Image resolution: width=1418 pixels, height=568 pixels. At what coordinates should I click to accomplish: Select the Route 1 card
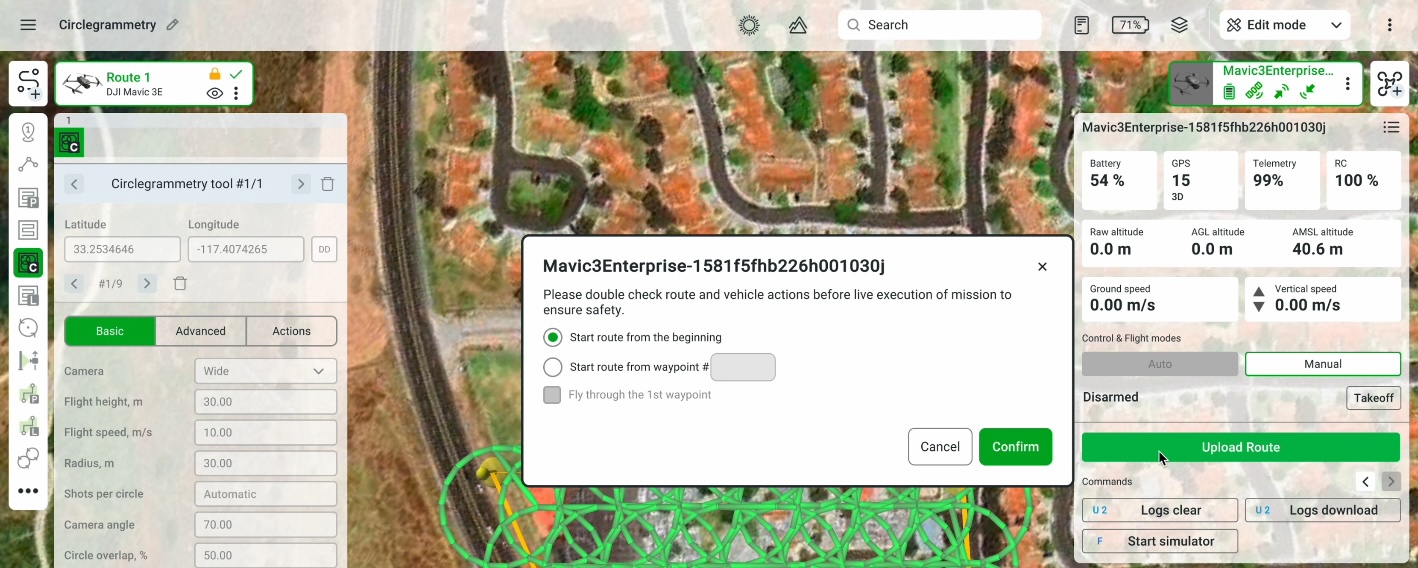[x=154, y=84]
